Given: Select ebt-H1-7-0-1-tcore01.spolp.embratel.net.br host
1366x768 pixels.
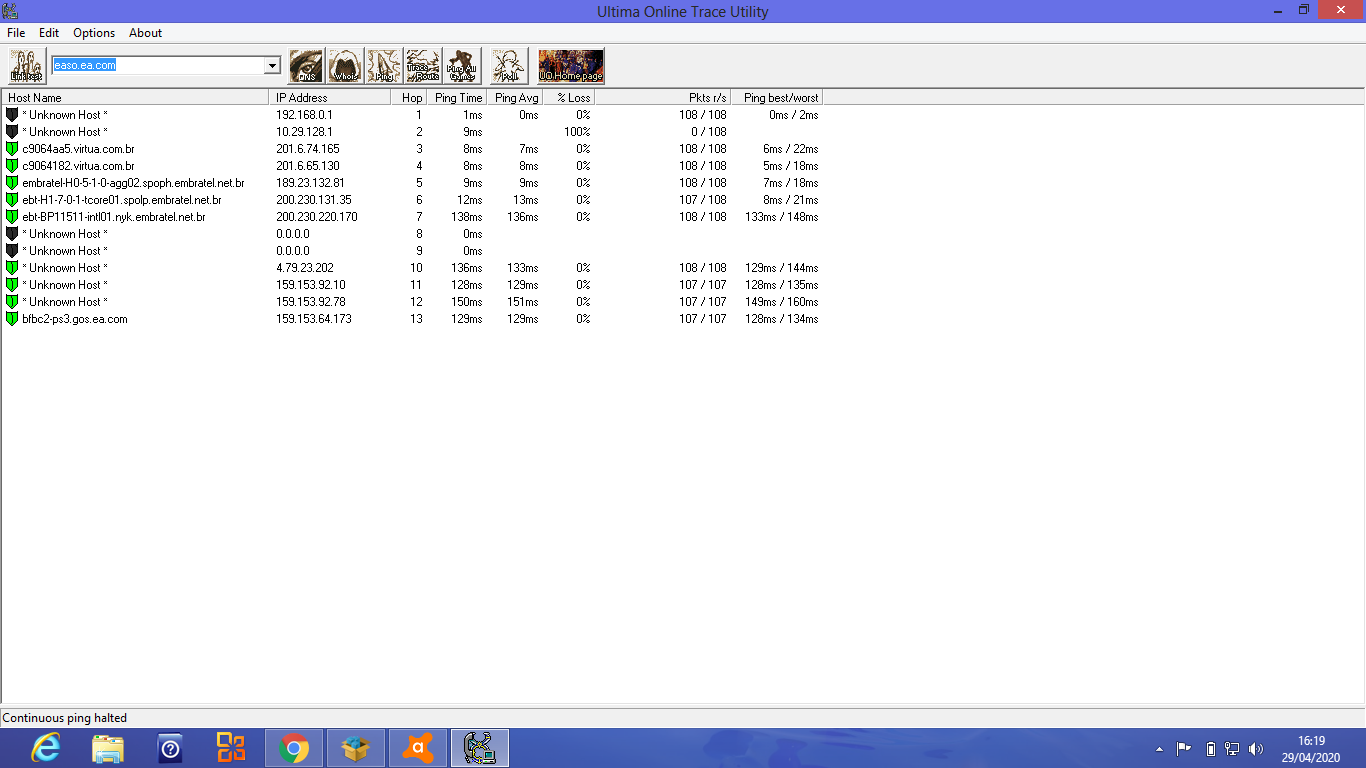Looking at the screenshot, I should pyautogui.click(x=122, y=200).
